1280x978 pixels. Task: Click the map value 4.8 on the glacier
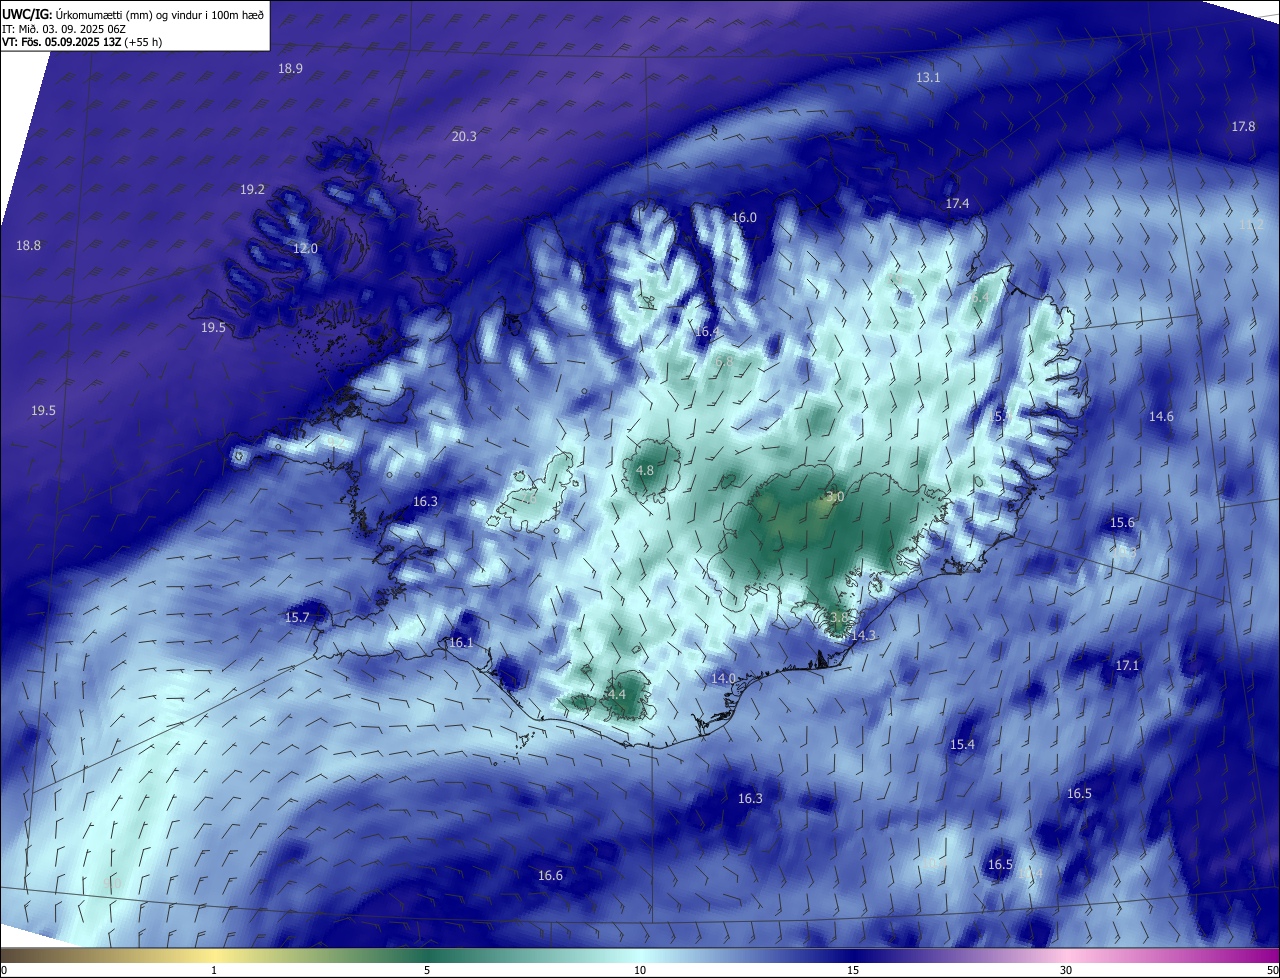[x=645, y=470]
